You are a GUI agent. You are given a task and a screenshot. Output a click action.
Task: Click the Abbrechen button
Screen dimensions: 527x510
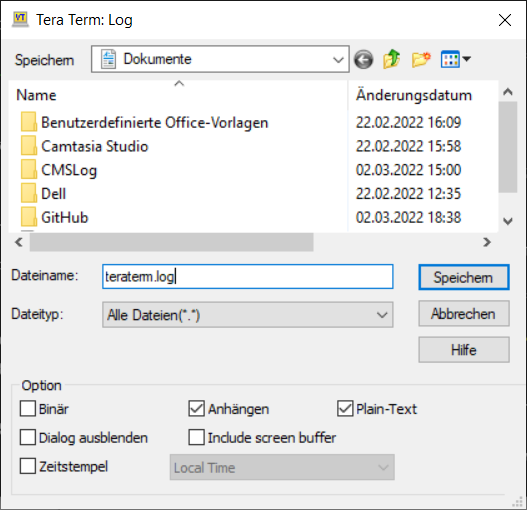(464, 314)
